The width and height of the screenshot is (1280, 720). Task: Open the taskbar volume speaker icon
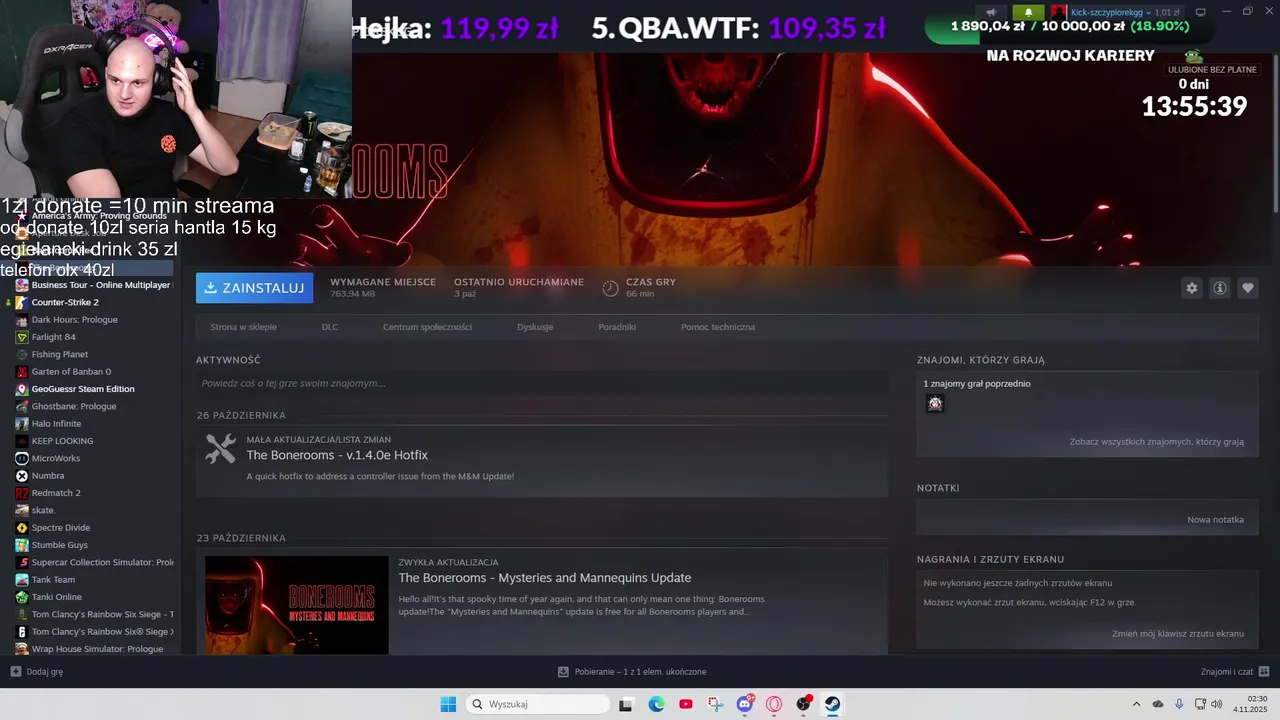[1216, 704]
